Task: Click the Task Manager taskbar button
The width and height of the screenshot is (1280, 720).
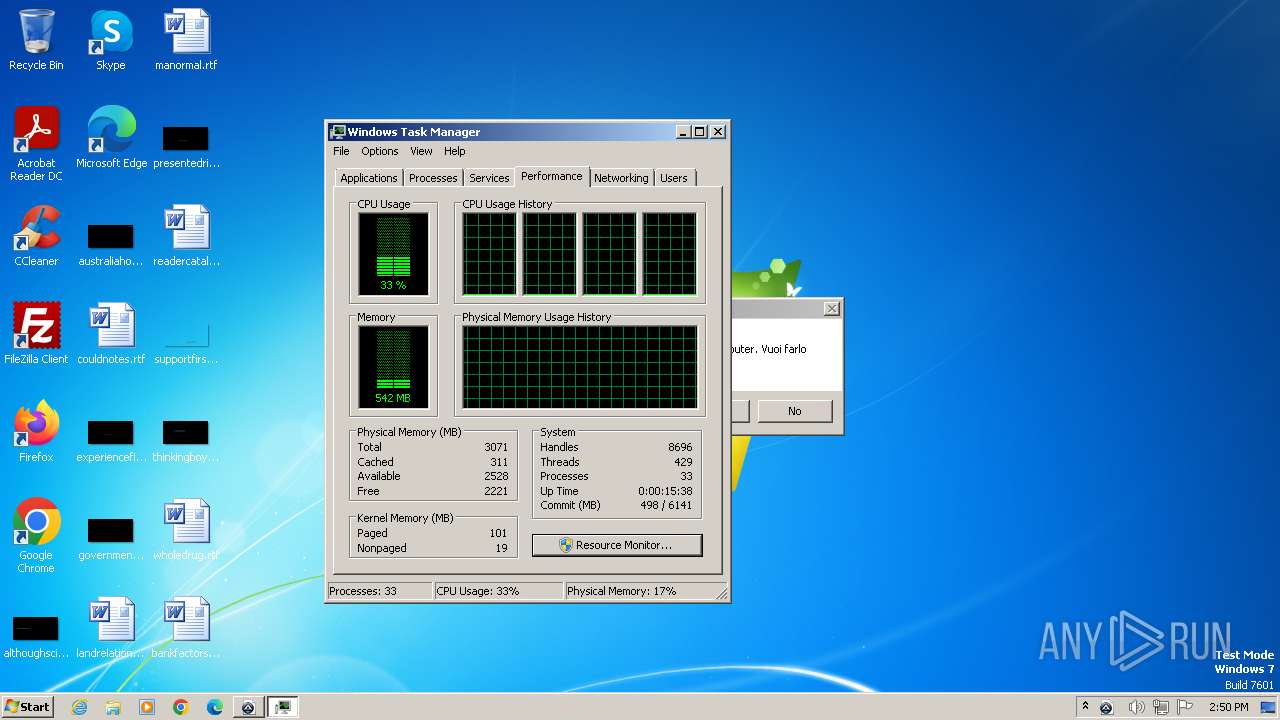Action: [282, 707]
